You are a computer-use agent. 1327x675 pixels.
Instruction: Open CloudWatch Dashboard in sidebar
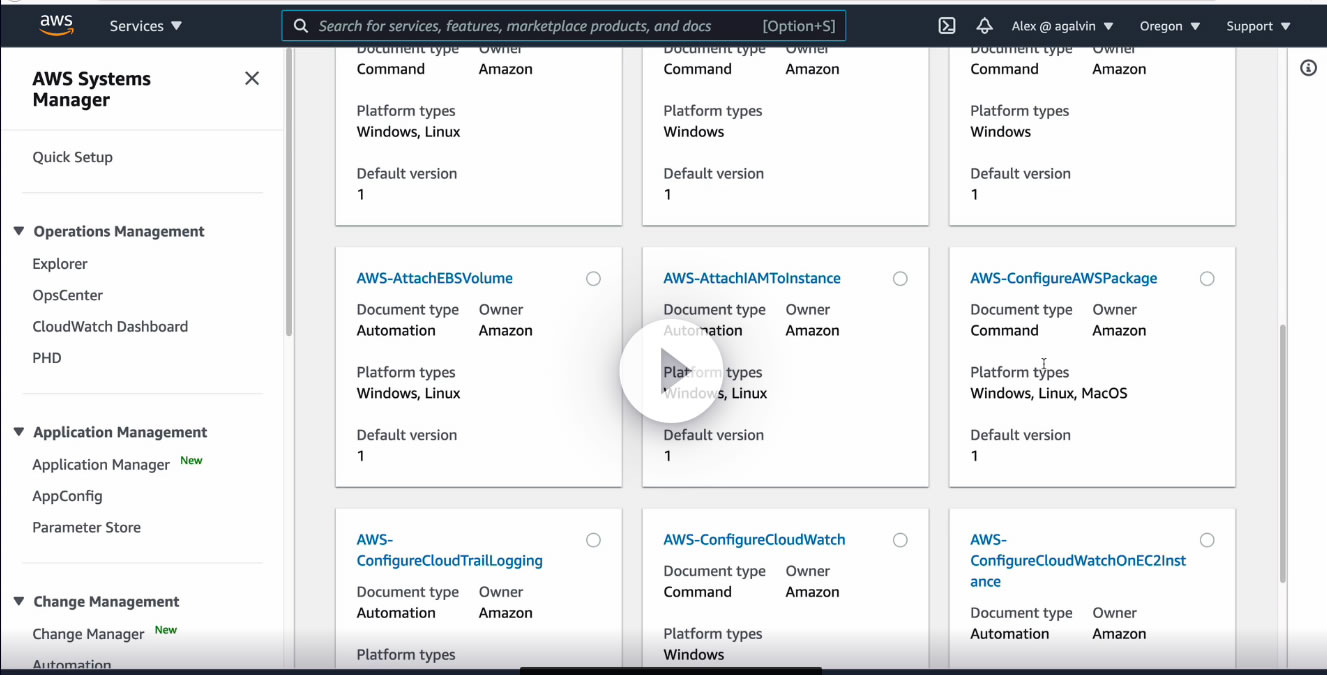(110, 326)
